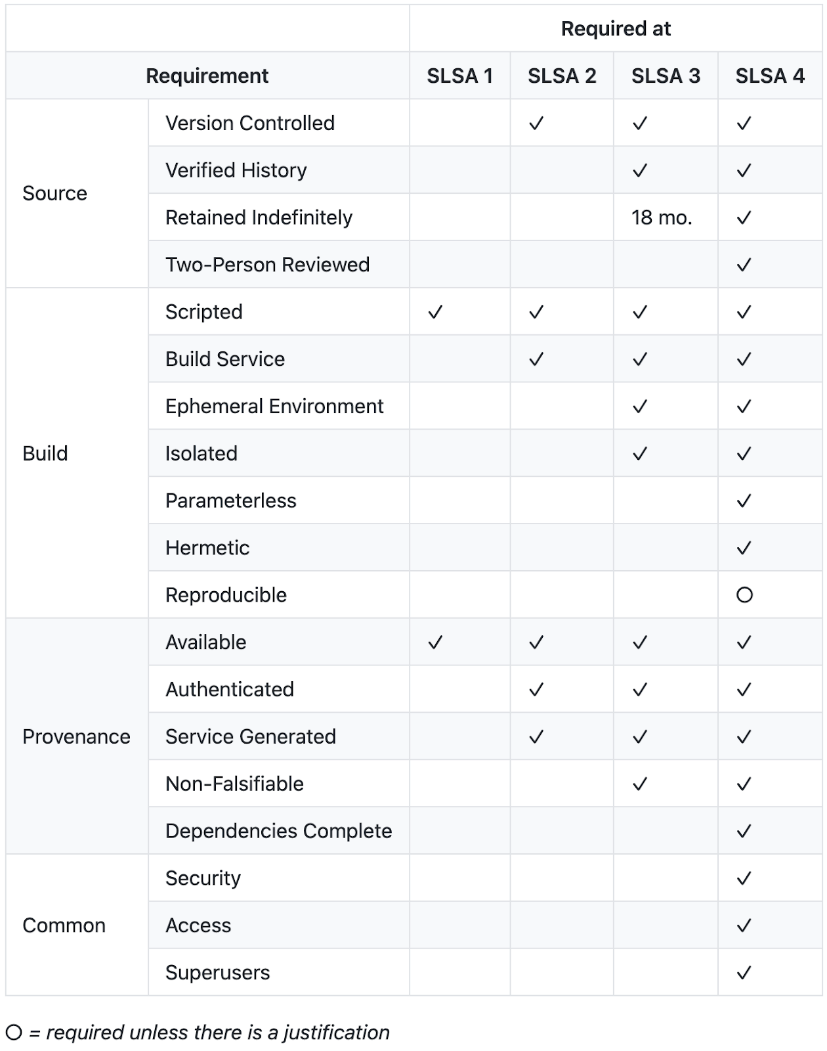Click the Non-Falsifiable SLSA 3 checkmark

click(640, 785)
